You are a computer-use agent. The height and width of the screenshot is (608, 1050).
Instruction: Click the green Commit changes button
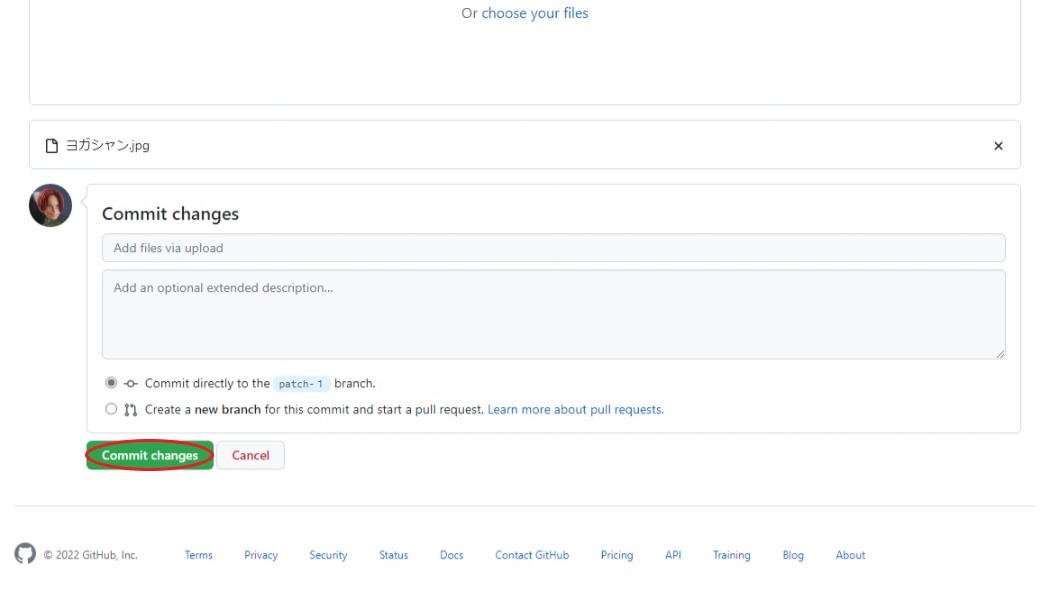pyautogui.click(x=150, y=455)
